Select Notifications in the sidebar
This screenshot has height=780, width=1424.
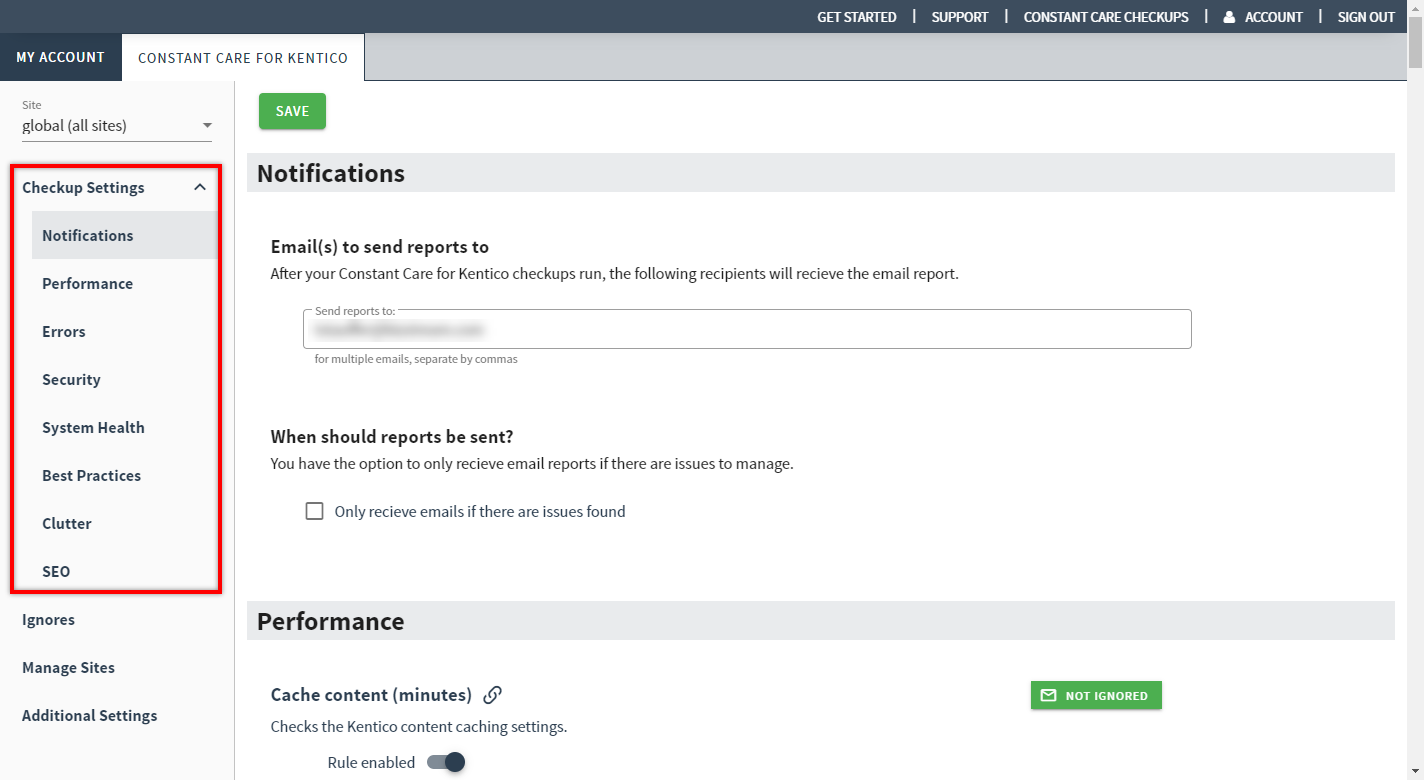124,235
